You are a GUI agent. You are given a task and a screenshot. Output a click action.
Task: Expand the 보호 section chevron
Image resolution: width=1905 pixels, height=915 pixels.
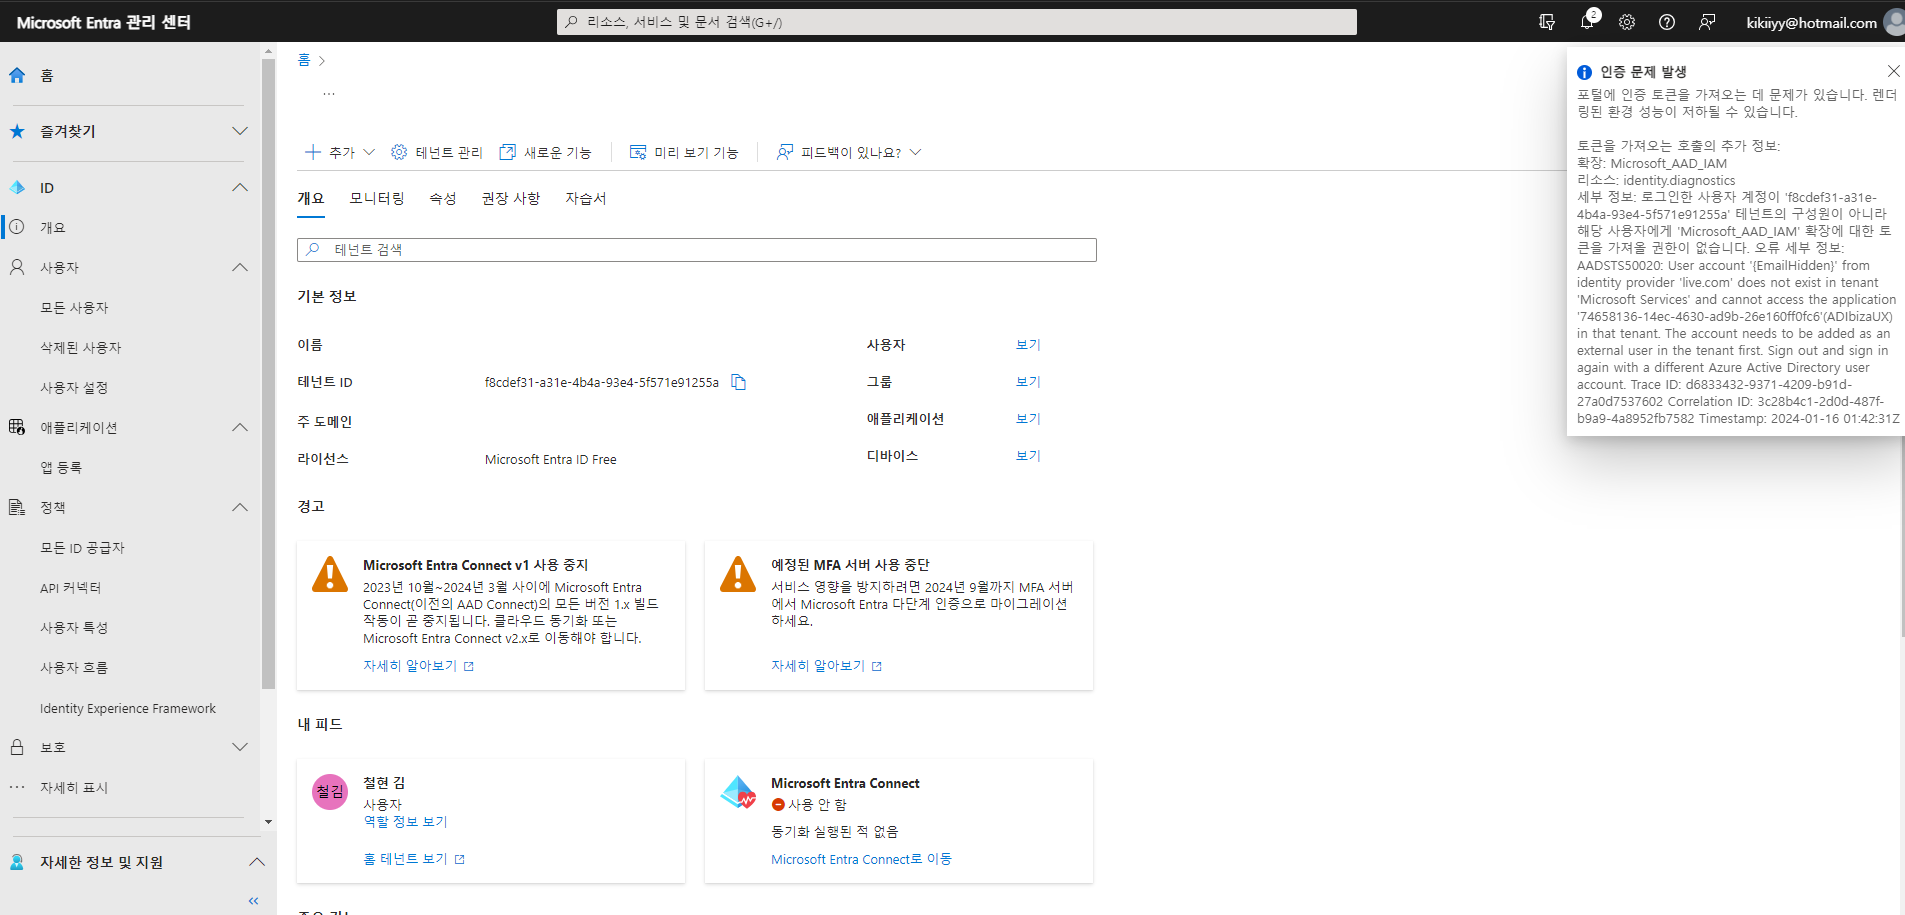(x=240, y=747)
